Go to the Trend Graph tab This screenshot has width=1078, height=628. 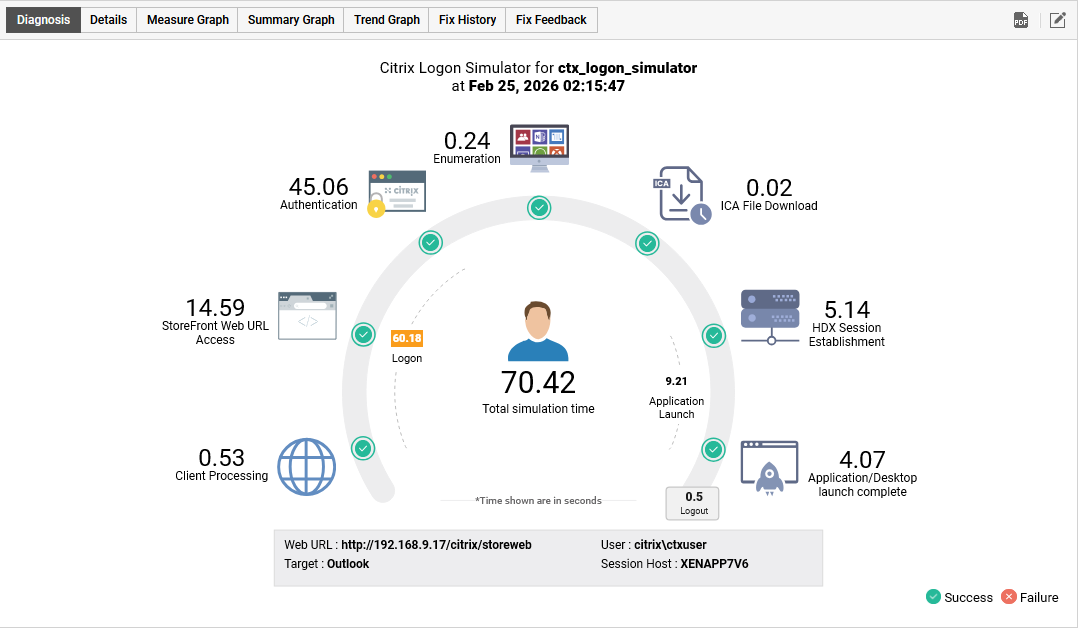[x=387, y=20]
